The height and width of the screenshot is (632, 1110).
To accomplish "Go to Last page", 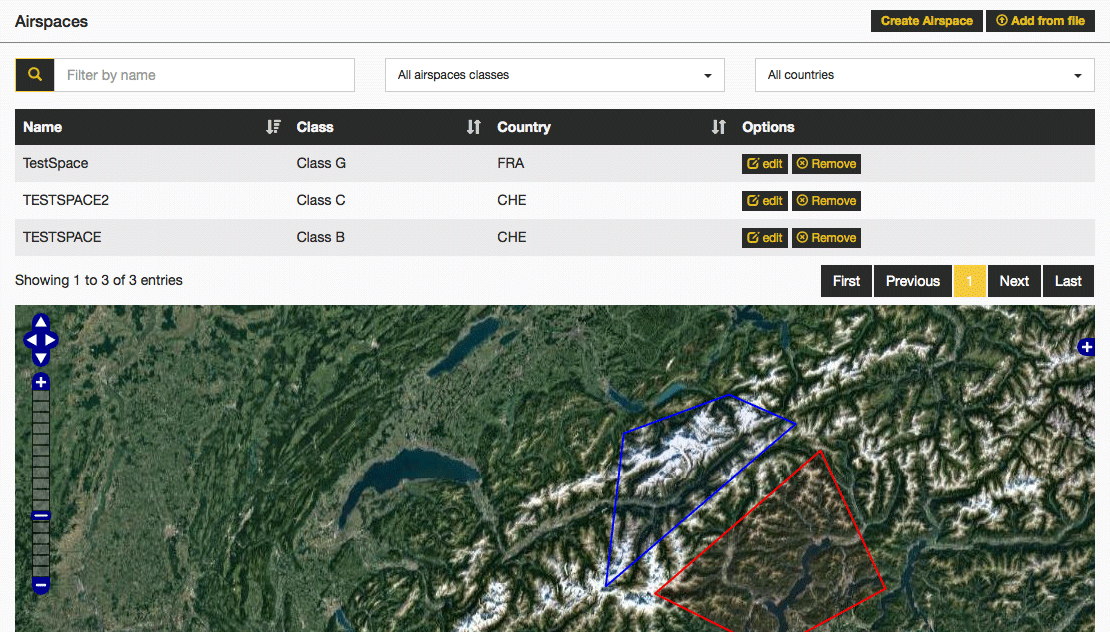I will [x=1068, y=281].
